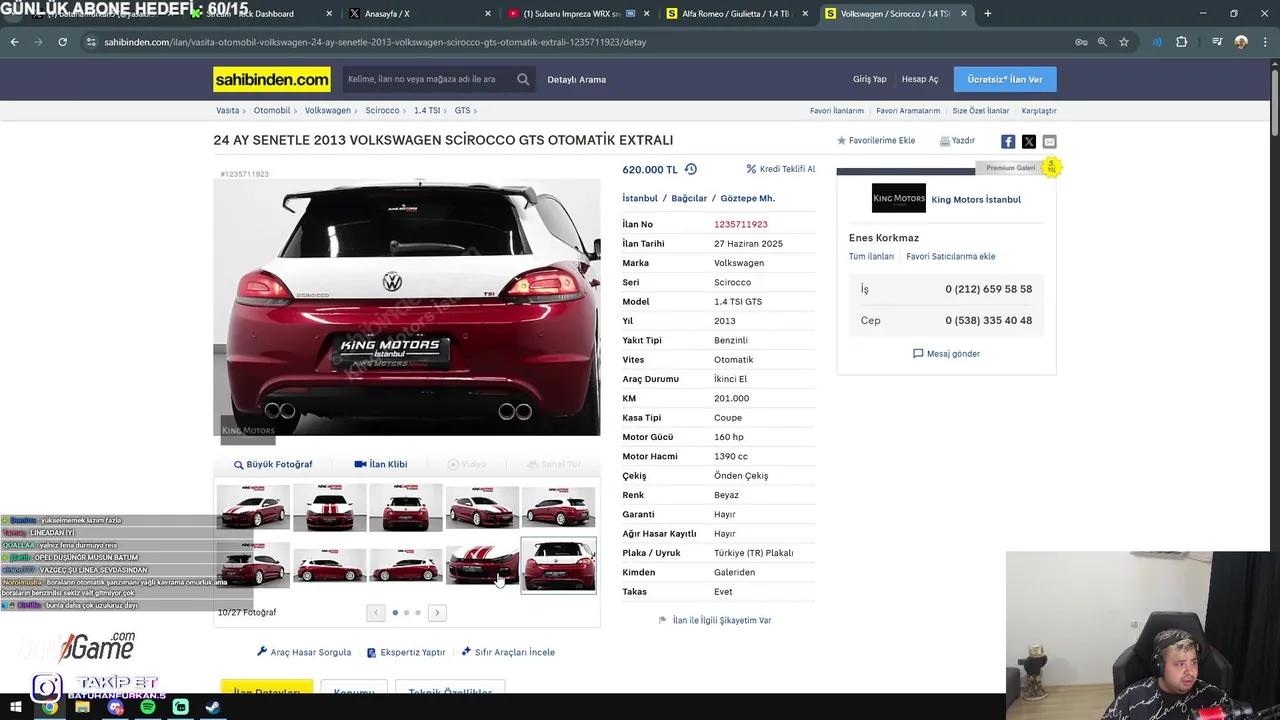Screen dimensions: 1280x720
Task: Share the listing on X
Action: [1029, 141]
